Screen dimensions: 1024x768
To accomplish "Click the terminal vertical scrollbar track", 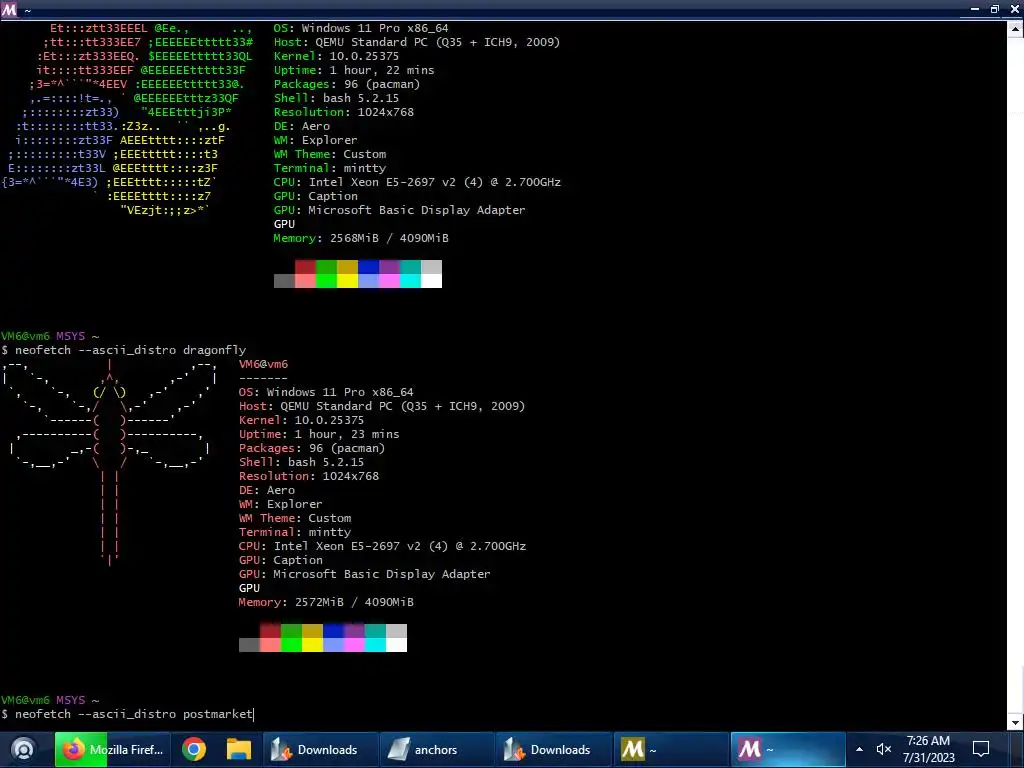I will tap(1016, 376).
